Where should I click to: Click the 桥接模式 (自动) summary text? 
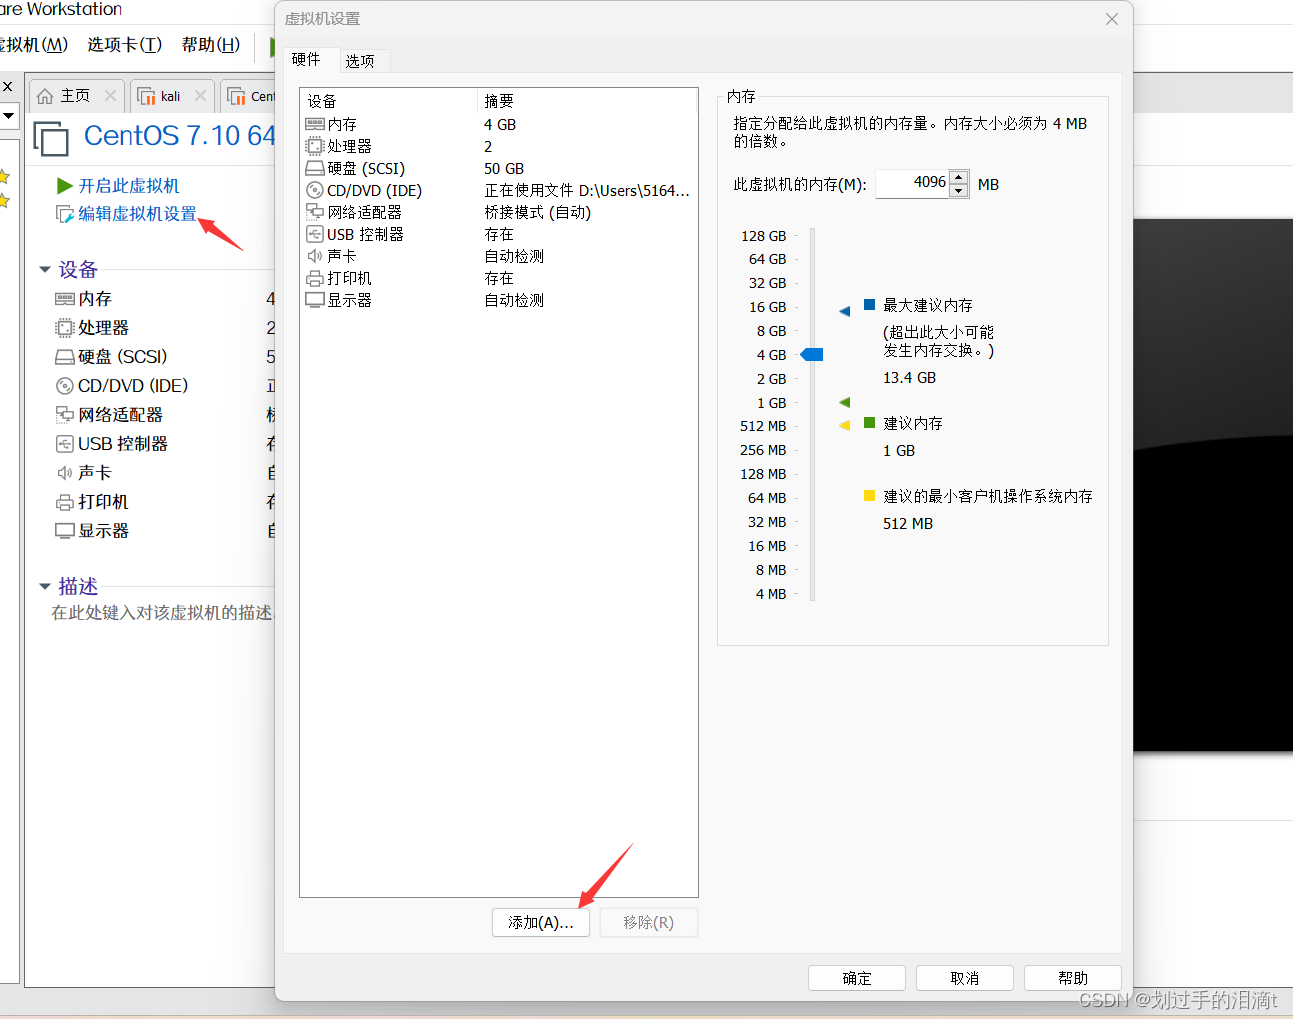click(x=538, y=212)
